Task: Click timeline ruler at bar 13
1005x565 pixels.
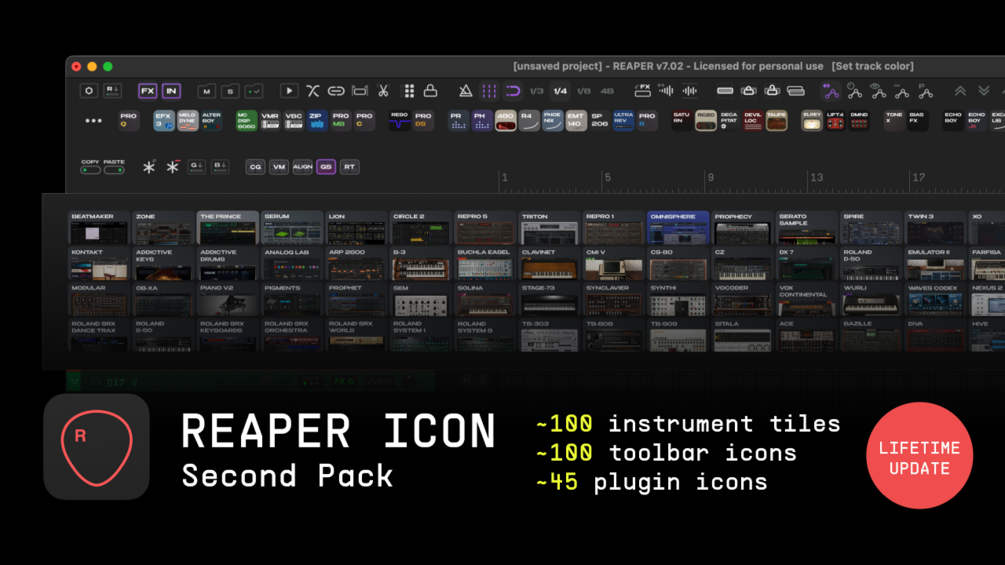Action: pos(816,177)
